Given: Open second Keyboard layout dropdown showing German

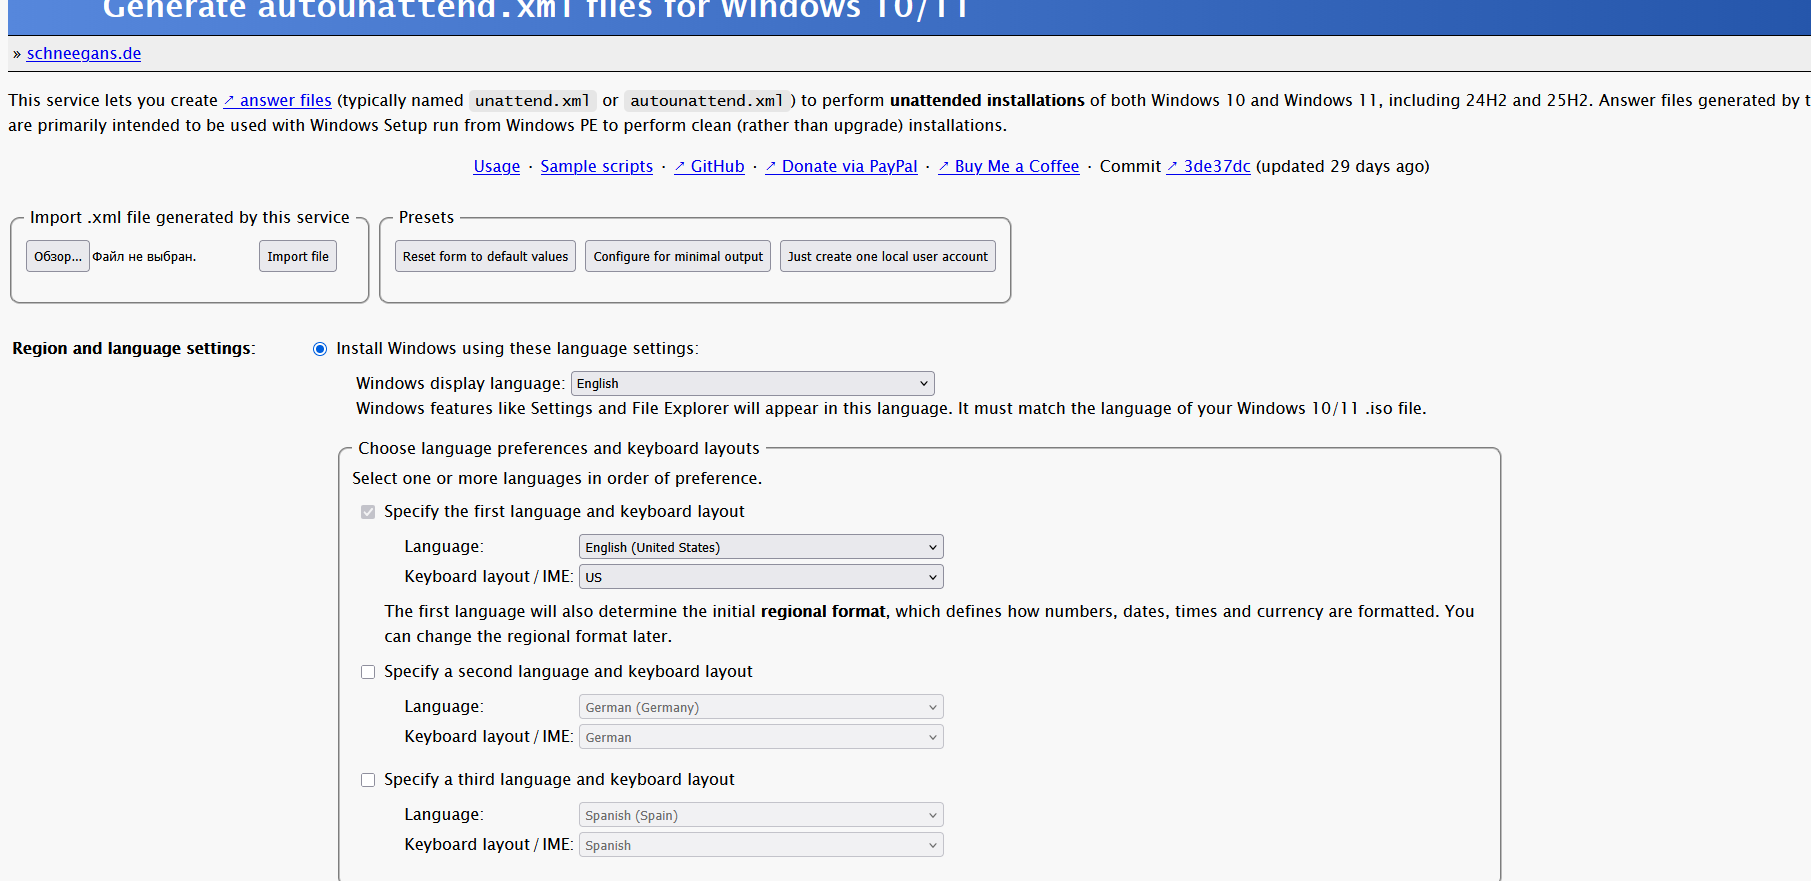Looking at the screenshot, I should pos(761,737).
